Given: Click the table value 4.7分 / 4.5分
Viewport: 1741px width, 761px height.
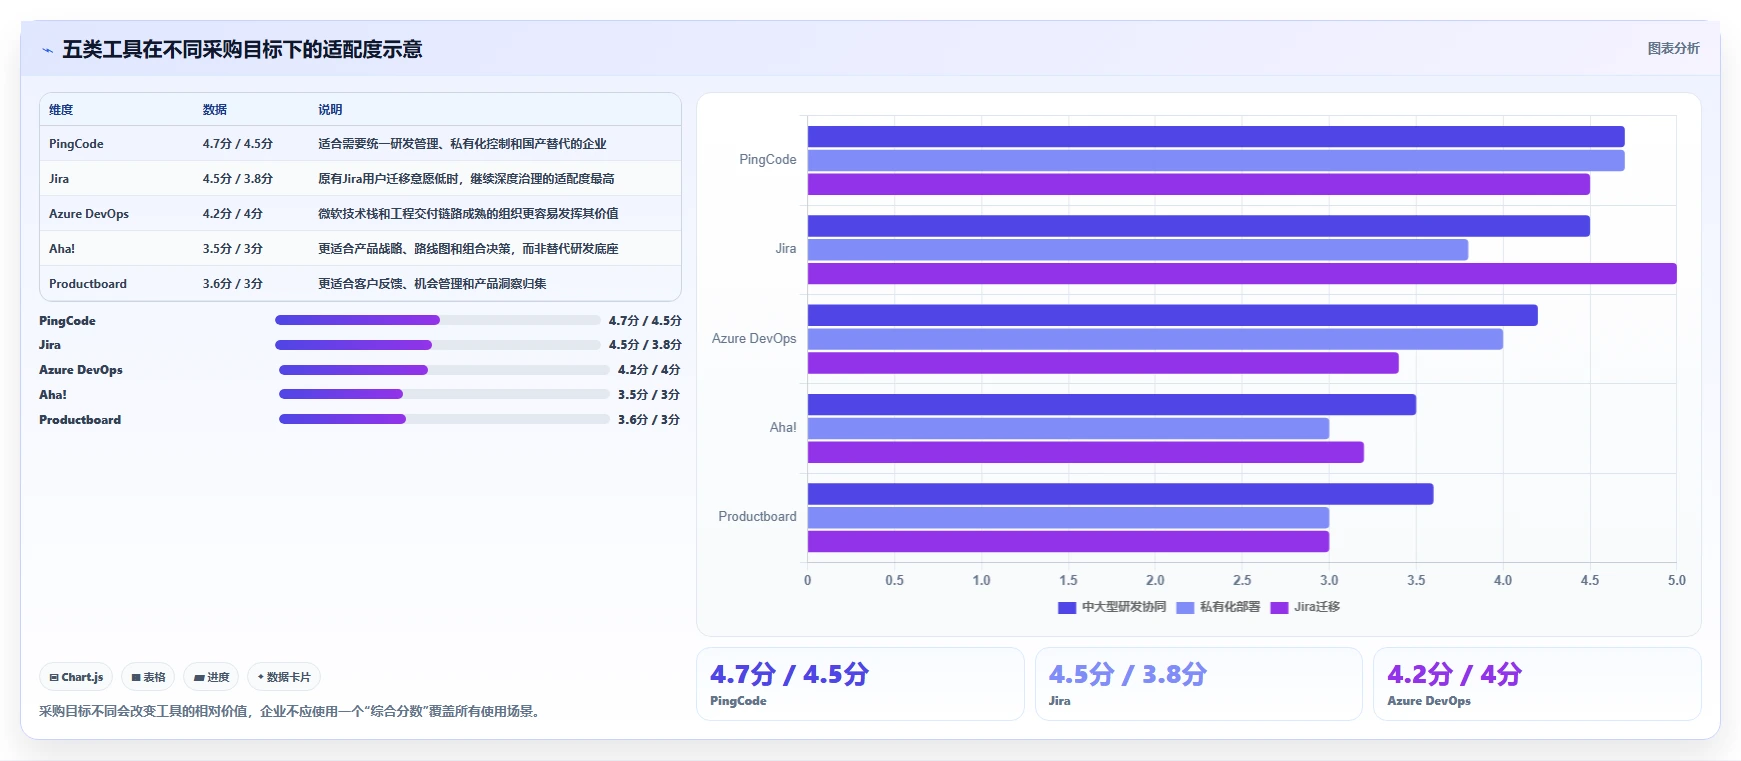Looking at the screenshot, I should click(238, 143).
